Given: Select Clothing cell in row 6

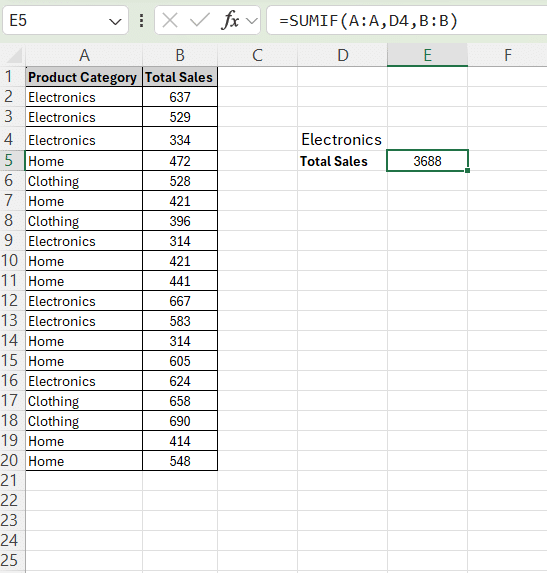Looking at the screenshot, I should point(84,181).
